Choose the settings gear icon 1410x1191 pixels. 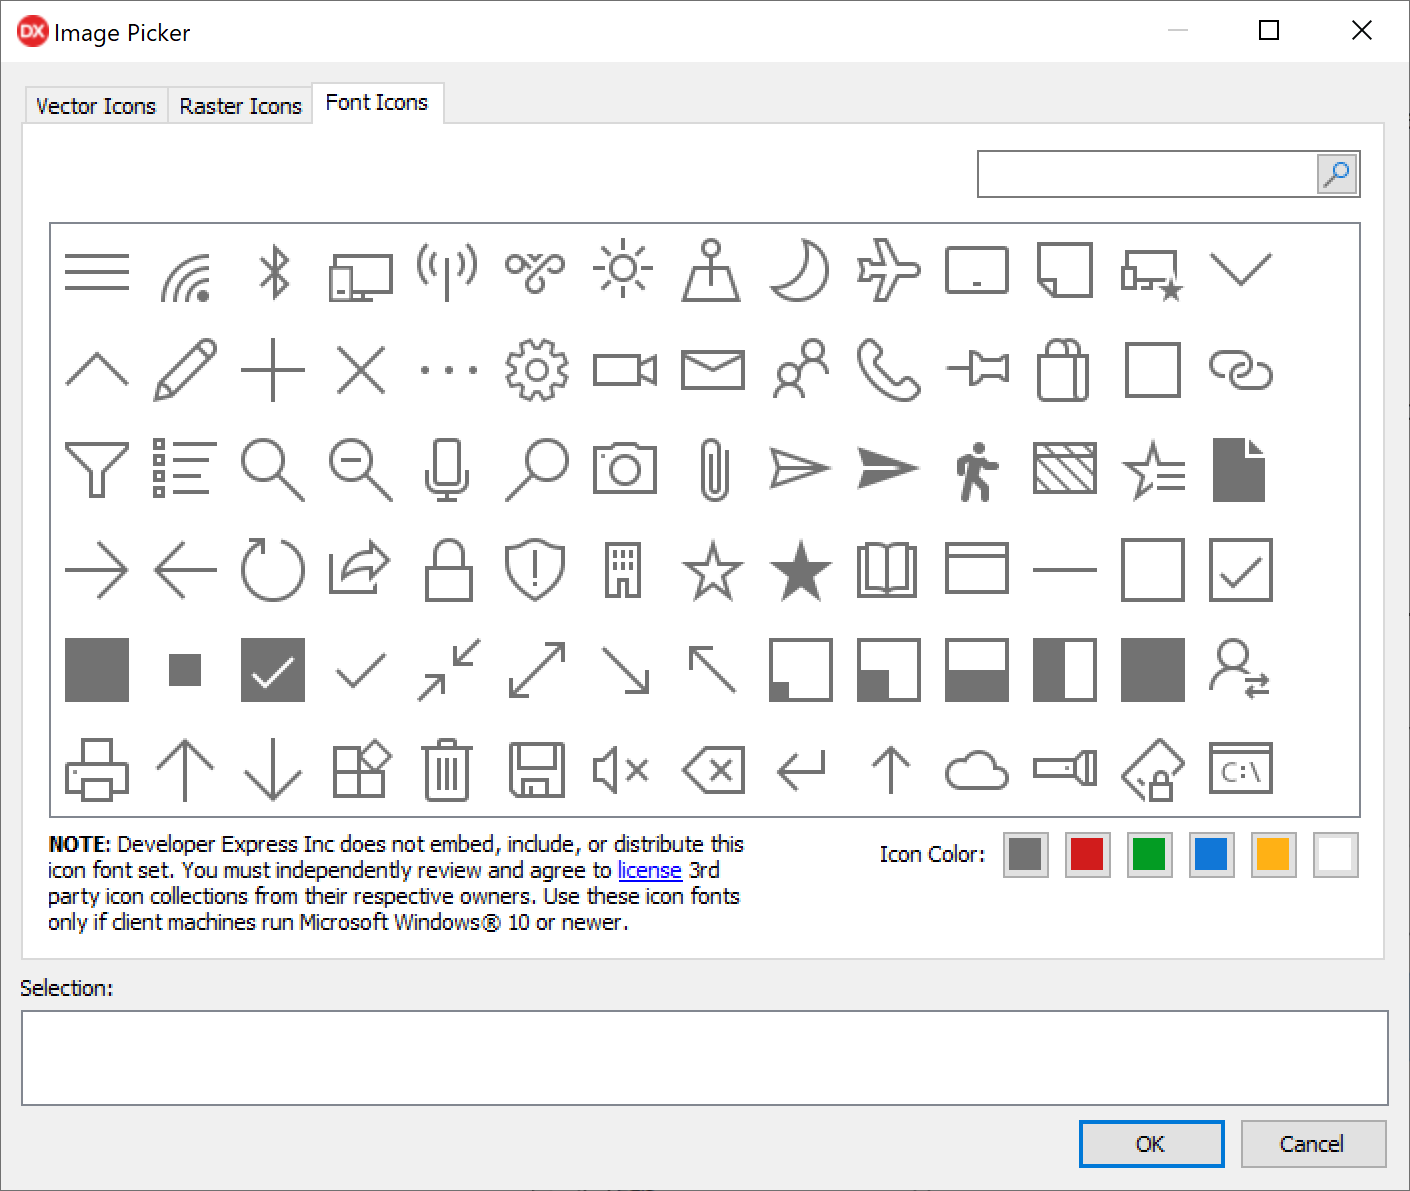pos(536,370)
